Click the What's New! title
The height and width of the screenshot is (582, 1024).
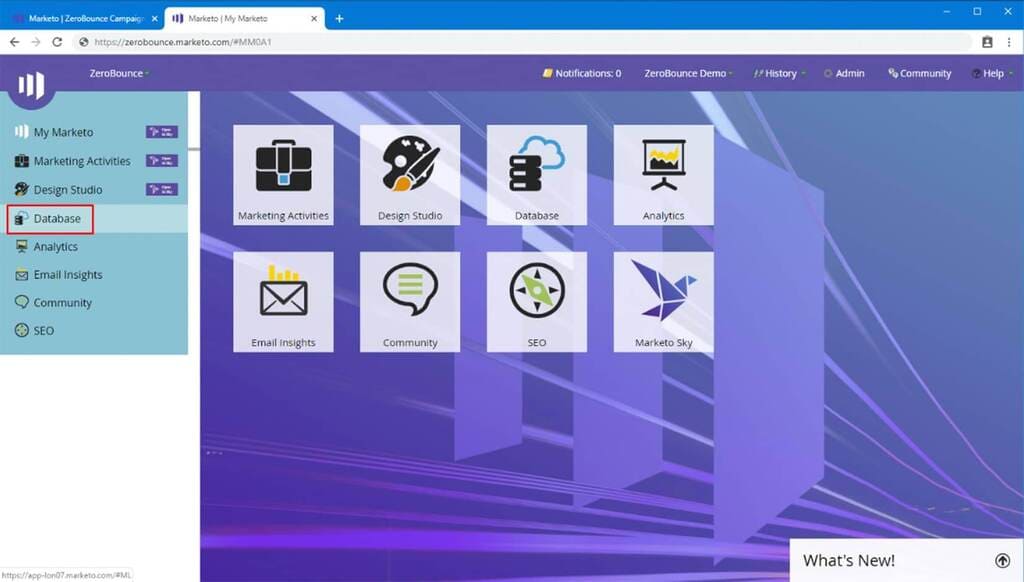[849, 560]
